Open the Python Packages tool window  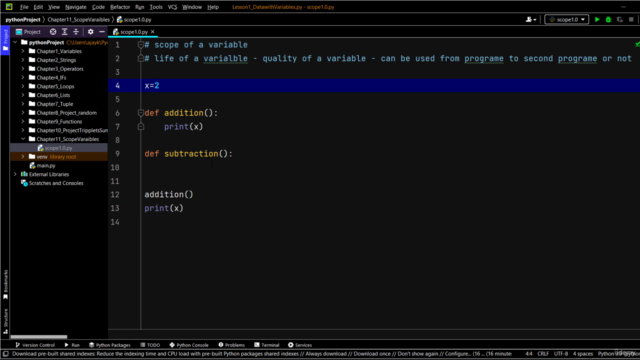(110, 345)
